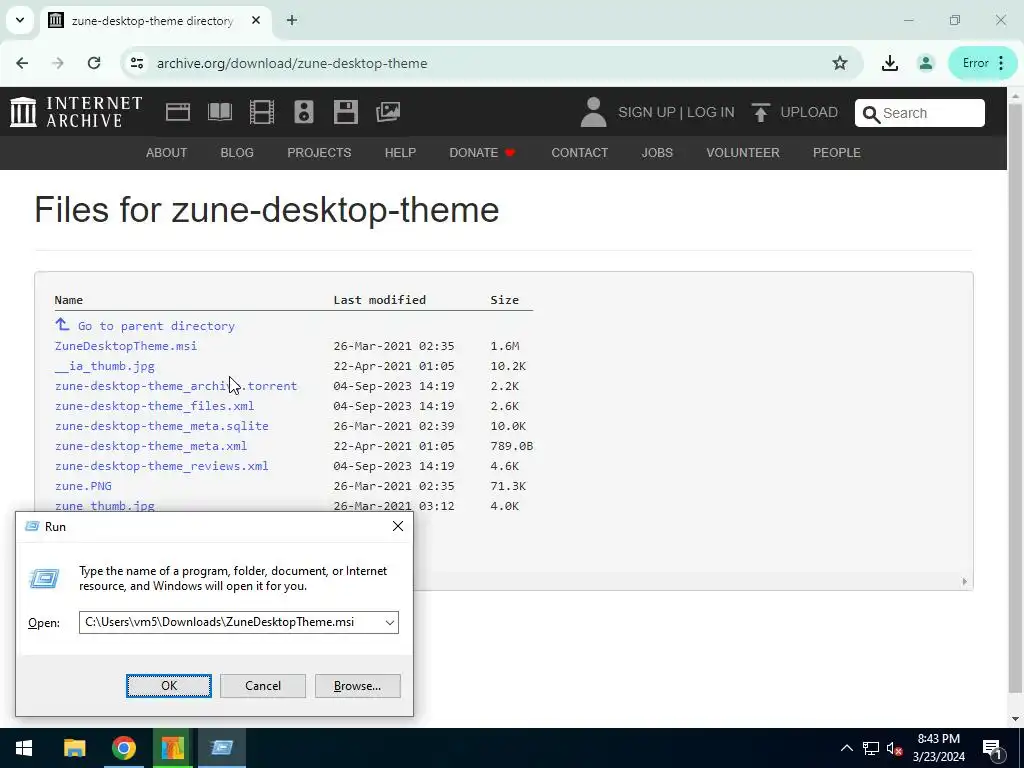Click OK in the Run dialog

[x=168, y=686]
